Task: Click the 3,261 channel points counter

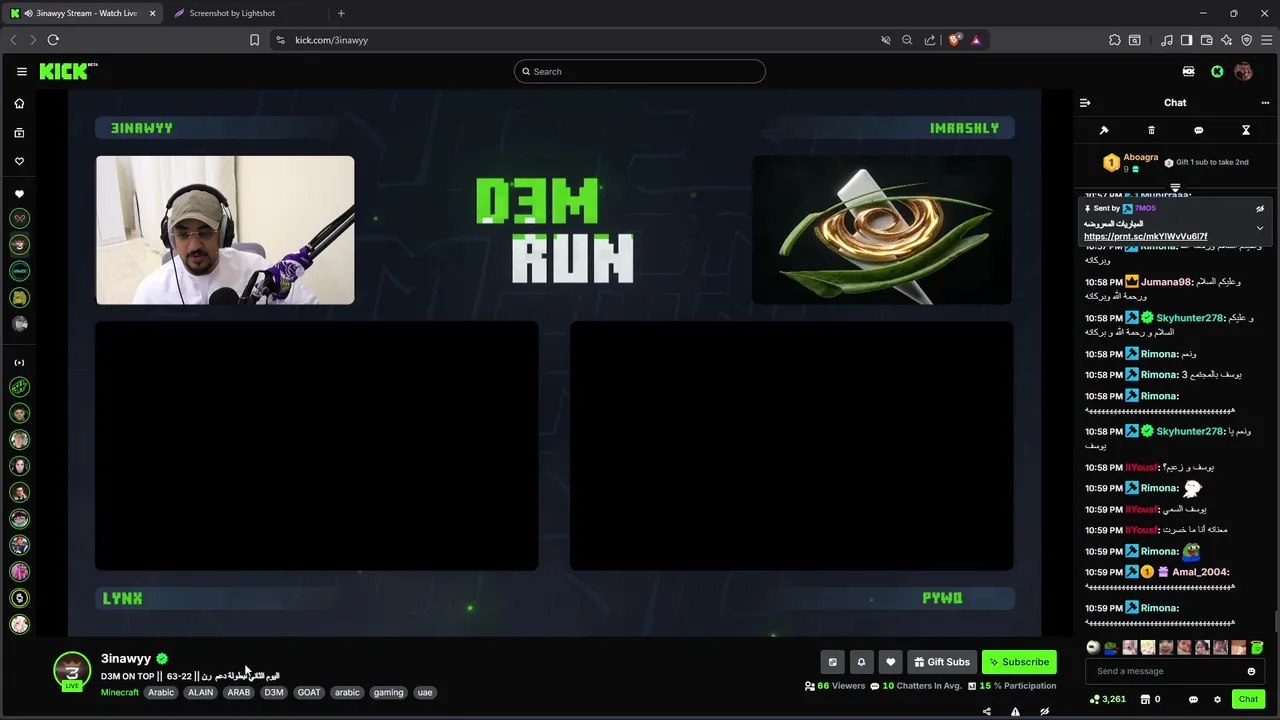Action: tap(1107, 700)
